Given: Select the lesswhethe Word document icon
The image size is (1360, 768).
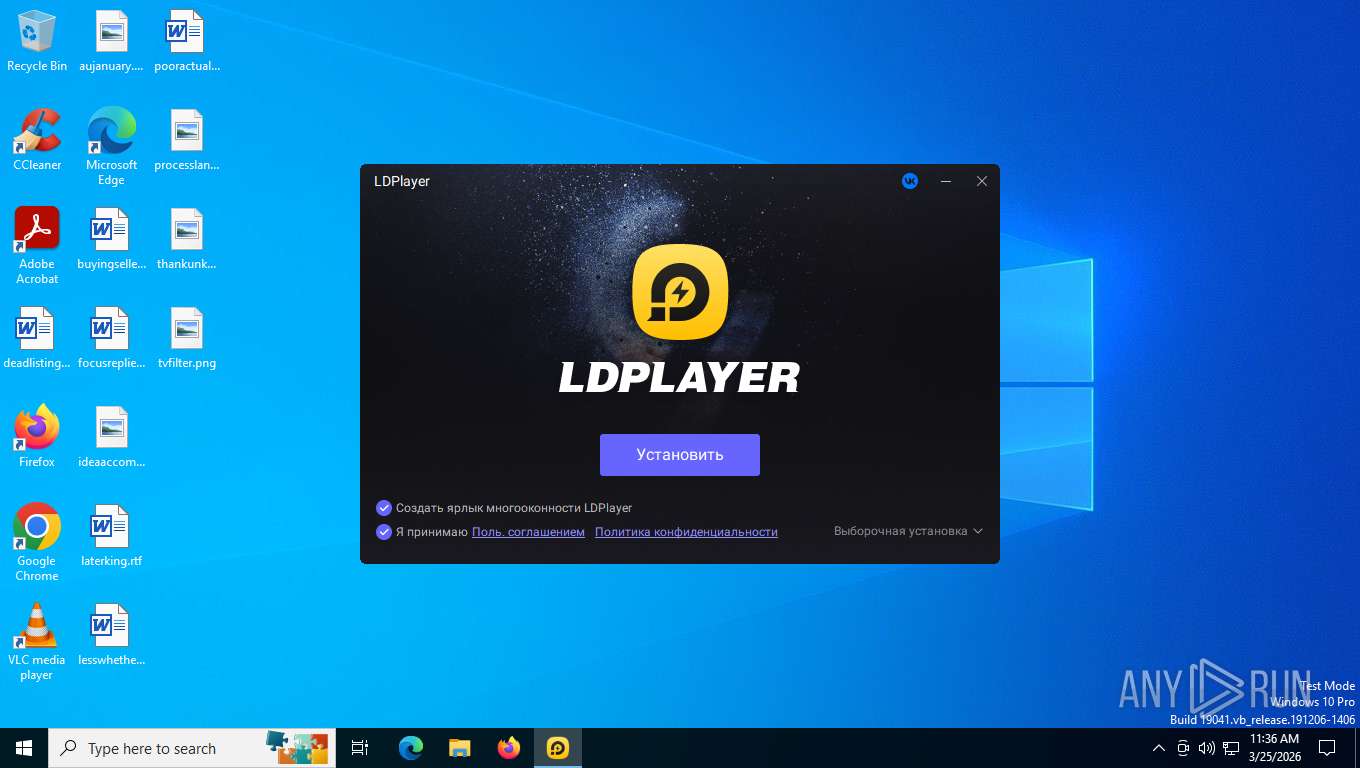Looking at the screenshot, I should [111, 635].
